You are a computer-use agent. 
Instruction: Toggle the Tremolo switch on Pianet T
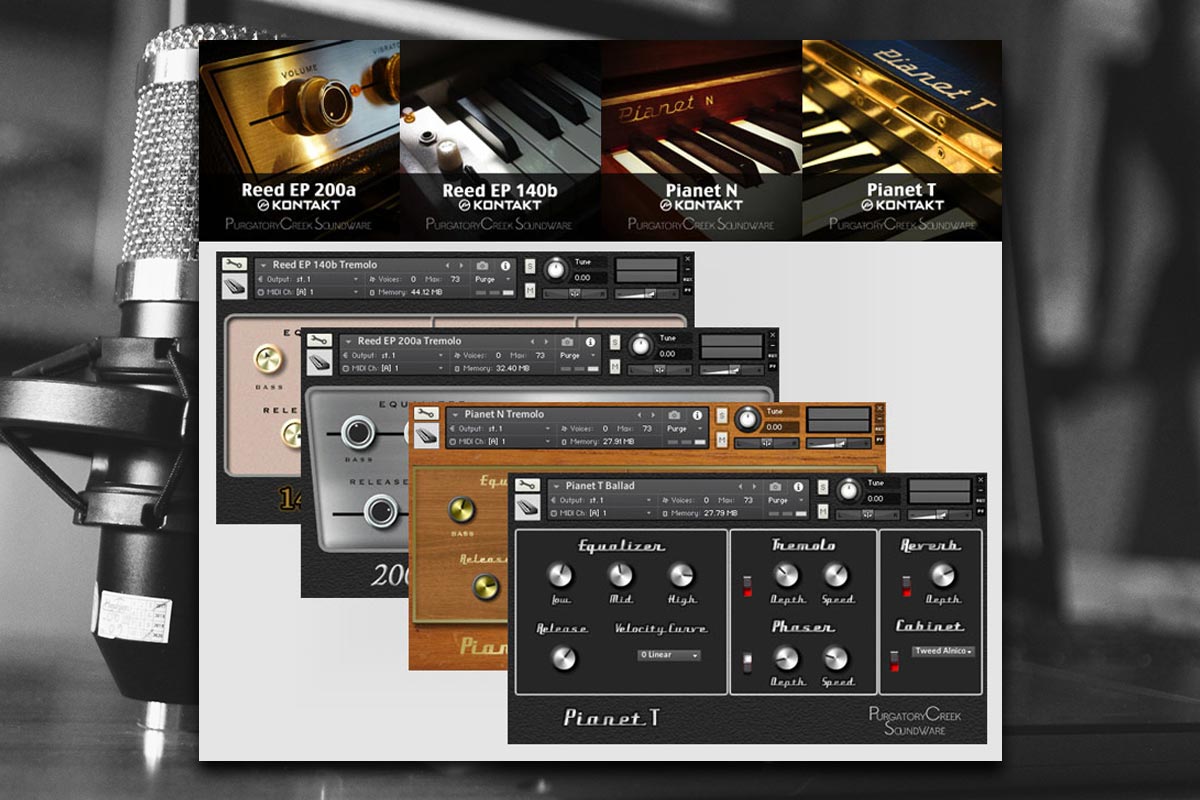coord(746,586)
